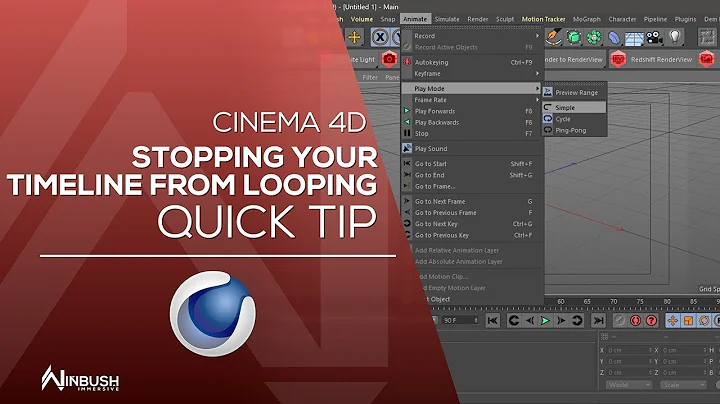This screenshot has height=404, width=720.
Task: Click the stepper of the position X field
Action: click(x=650, y=350)
